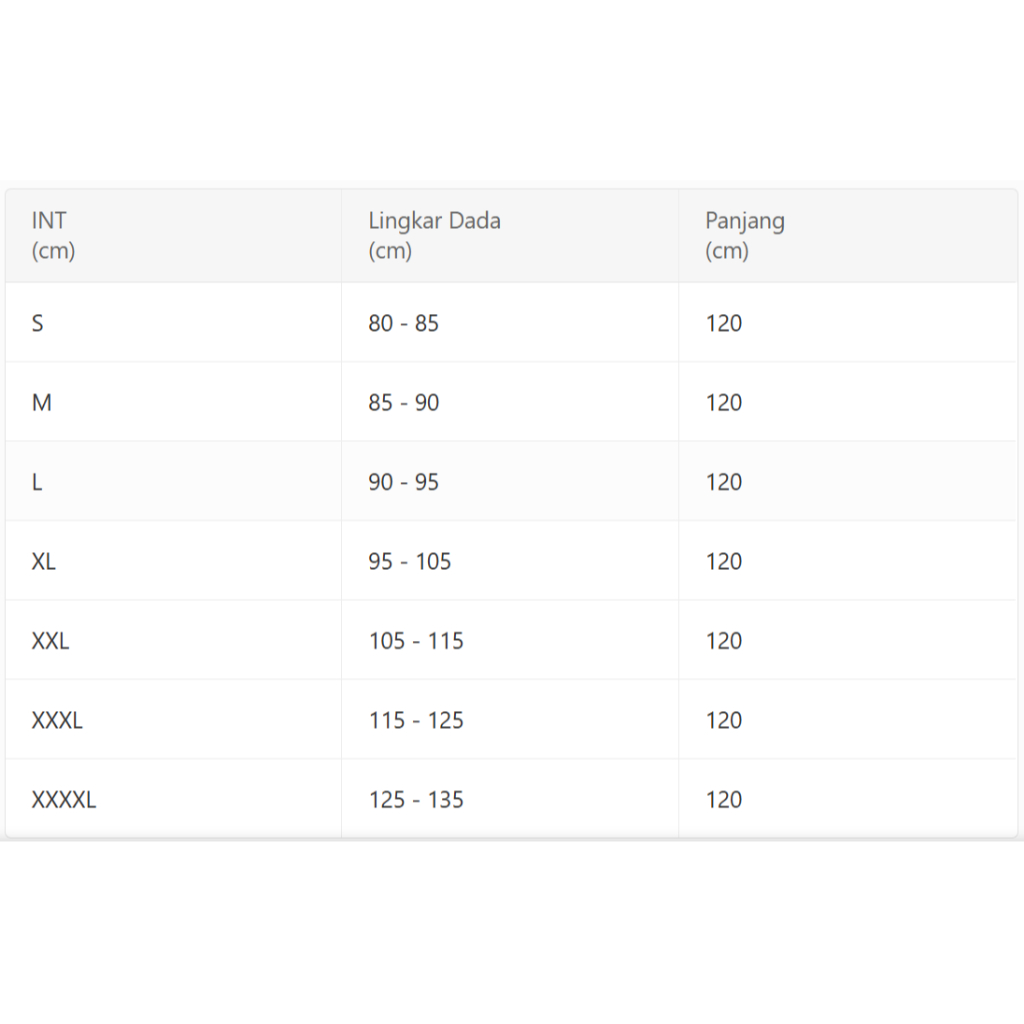1024x1024 pixels.
Task: Click the 105 - 115 chest measurement
Action: [416, 641]
